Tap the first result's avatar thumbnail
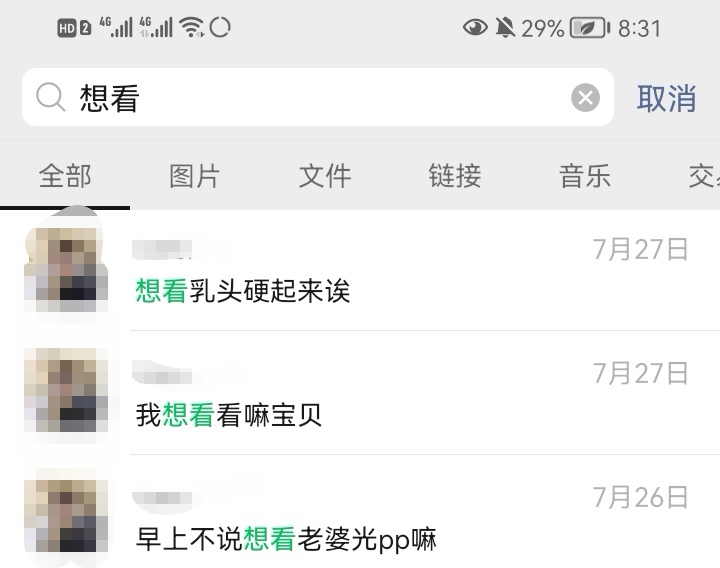720x568 pixels. (66, 270)
